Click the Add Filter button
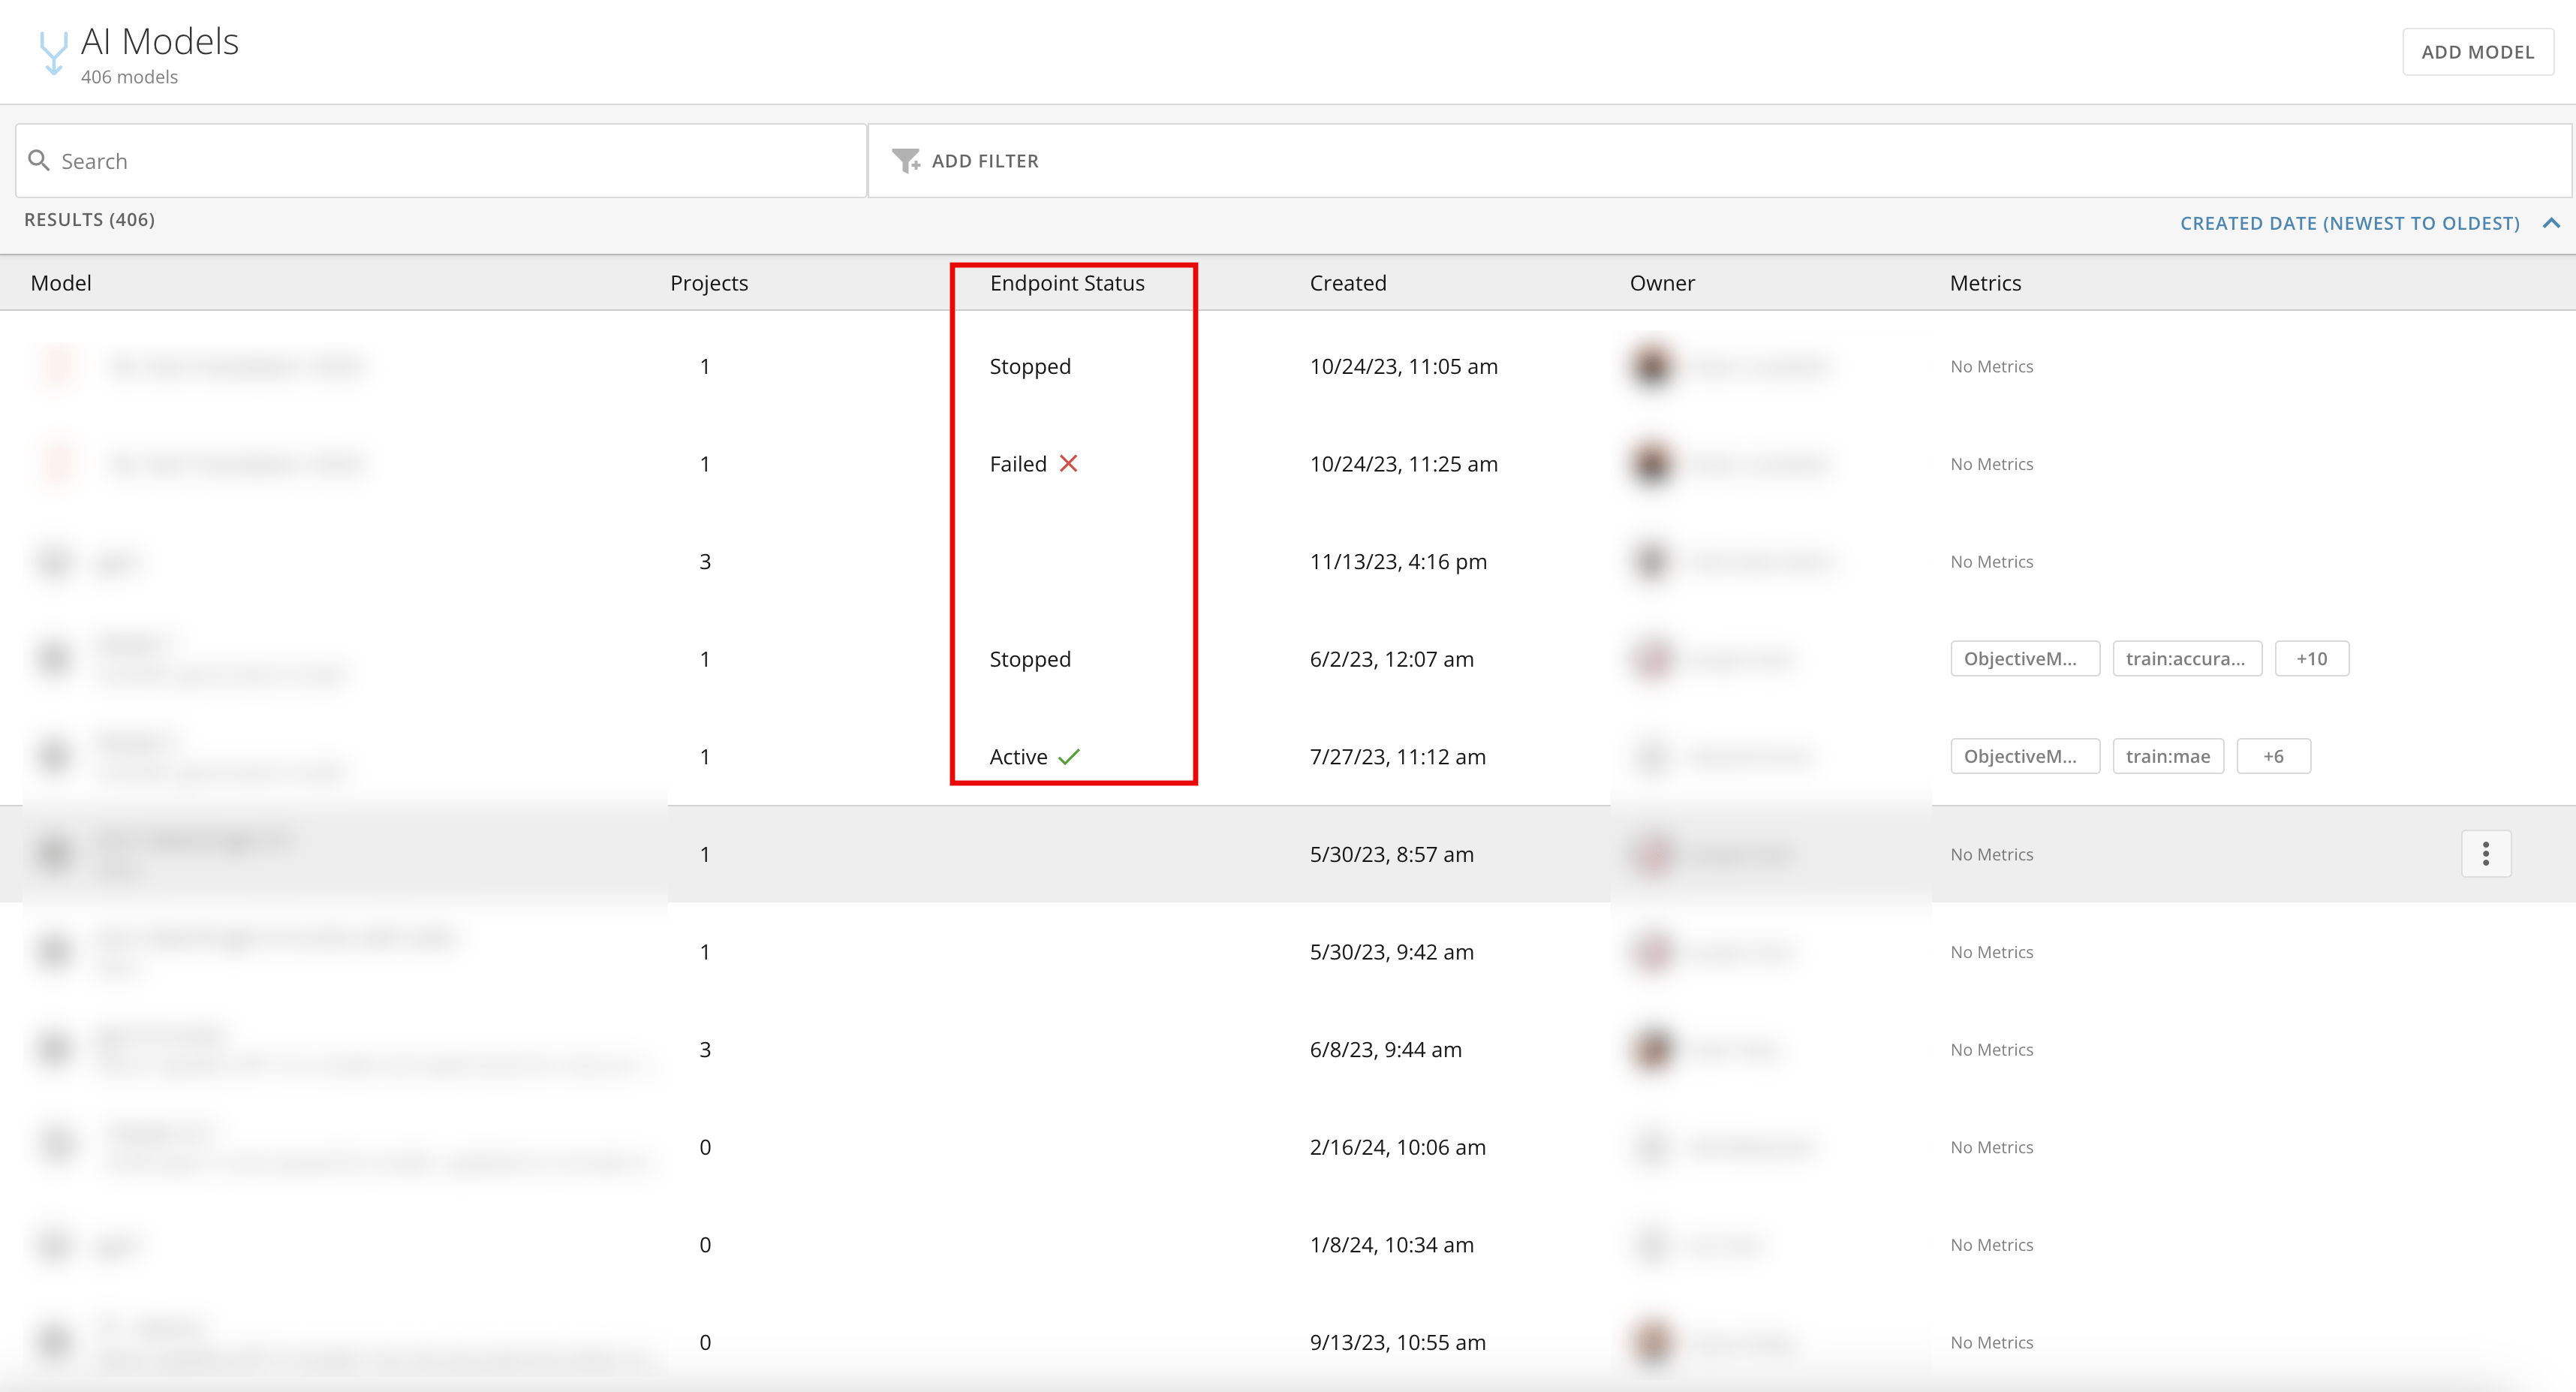 point(965,161)
